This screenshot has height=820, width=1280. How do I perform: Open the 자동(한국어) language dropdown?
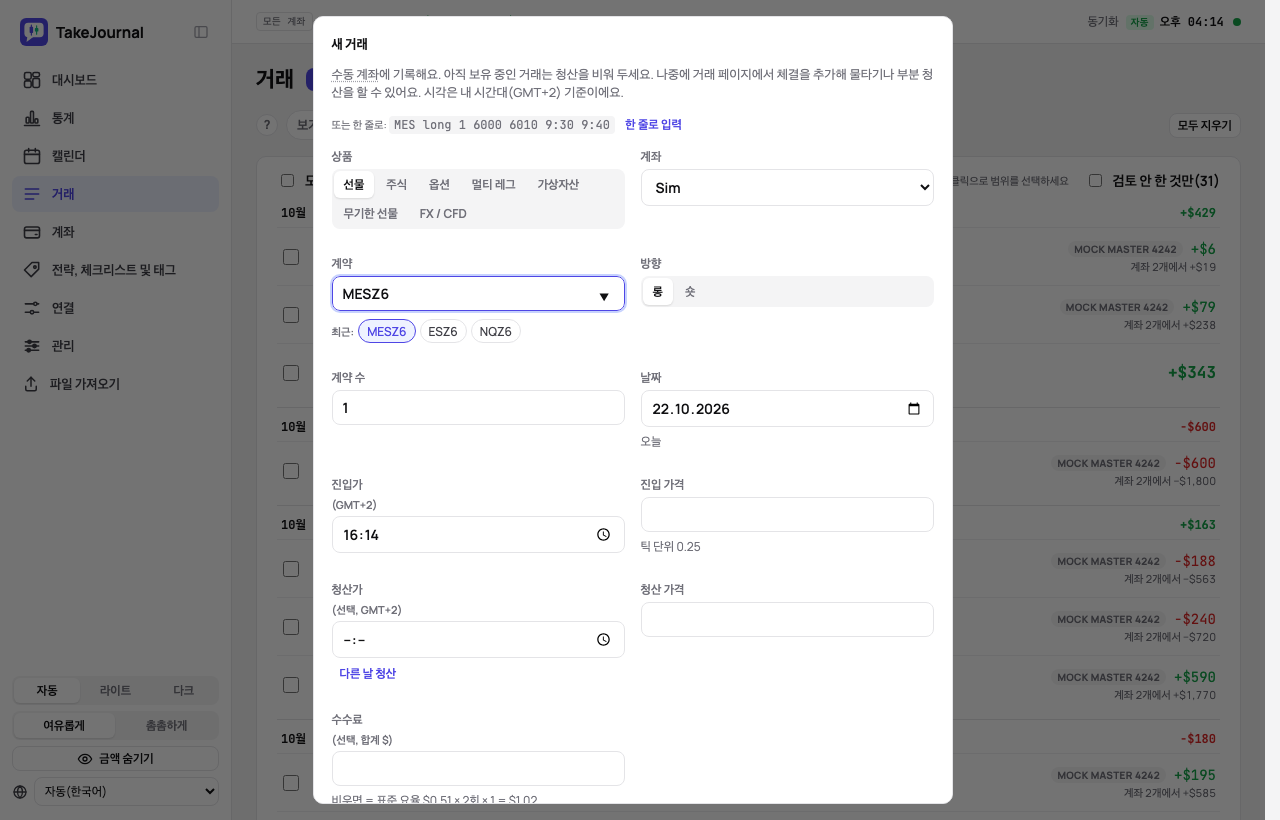tap(126, 791)
